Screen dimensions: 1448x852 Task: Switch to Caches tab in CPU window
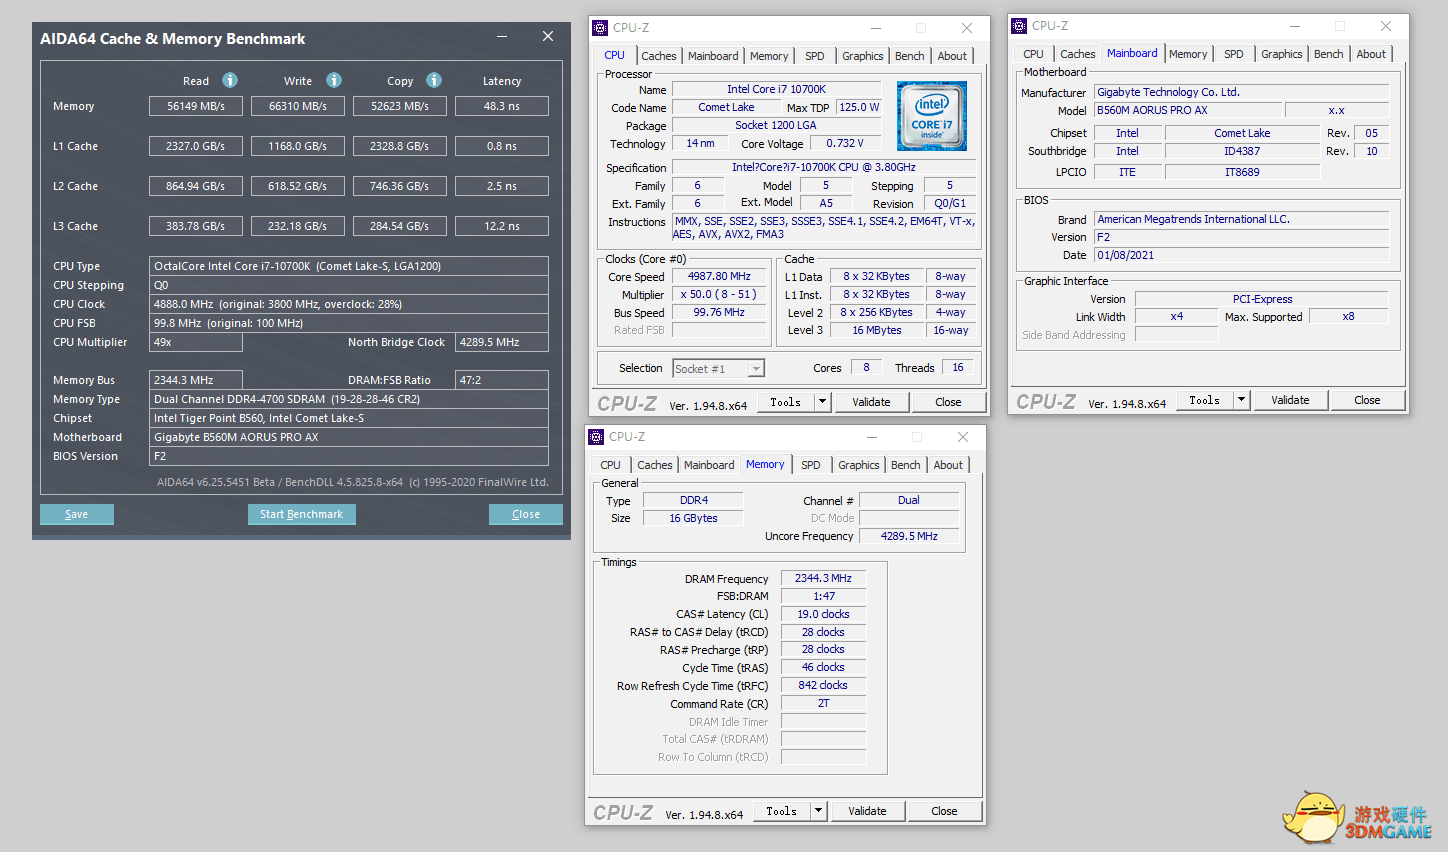659,56
